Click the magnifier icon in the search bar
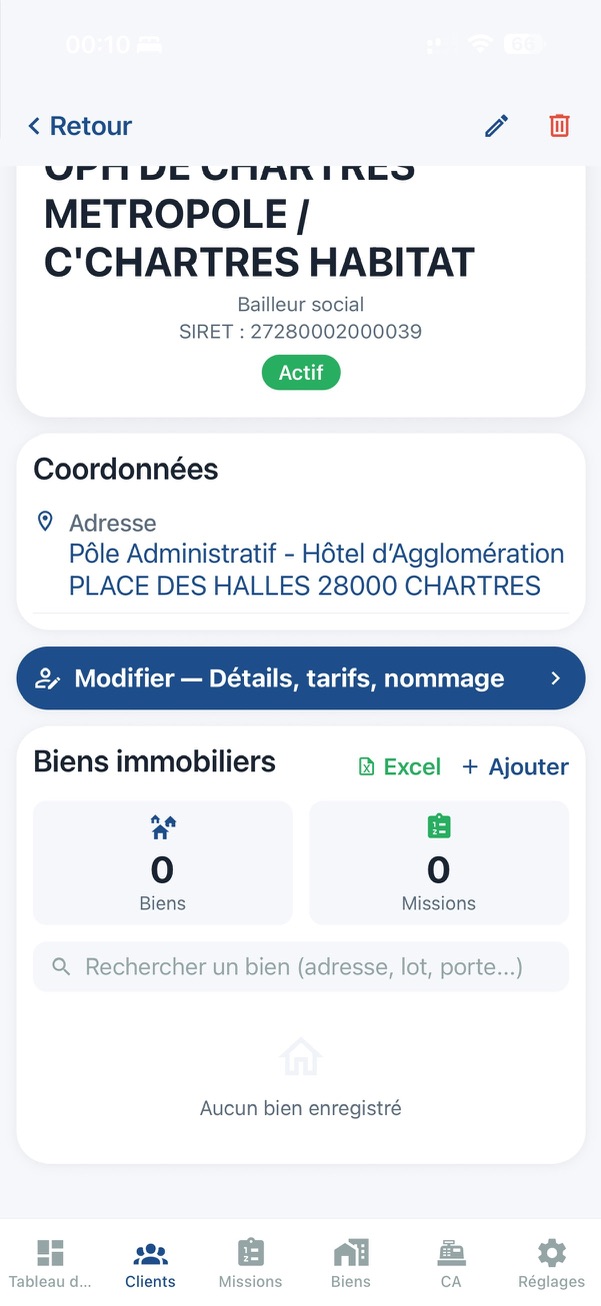 pos(61,966)
